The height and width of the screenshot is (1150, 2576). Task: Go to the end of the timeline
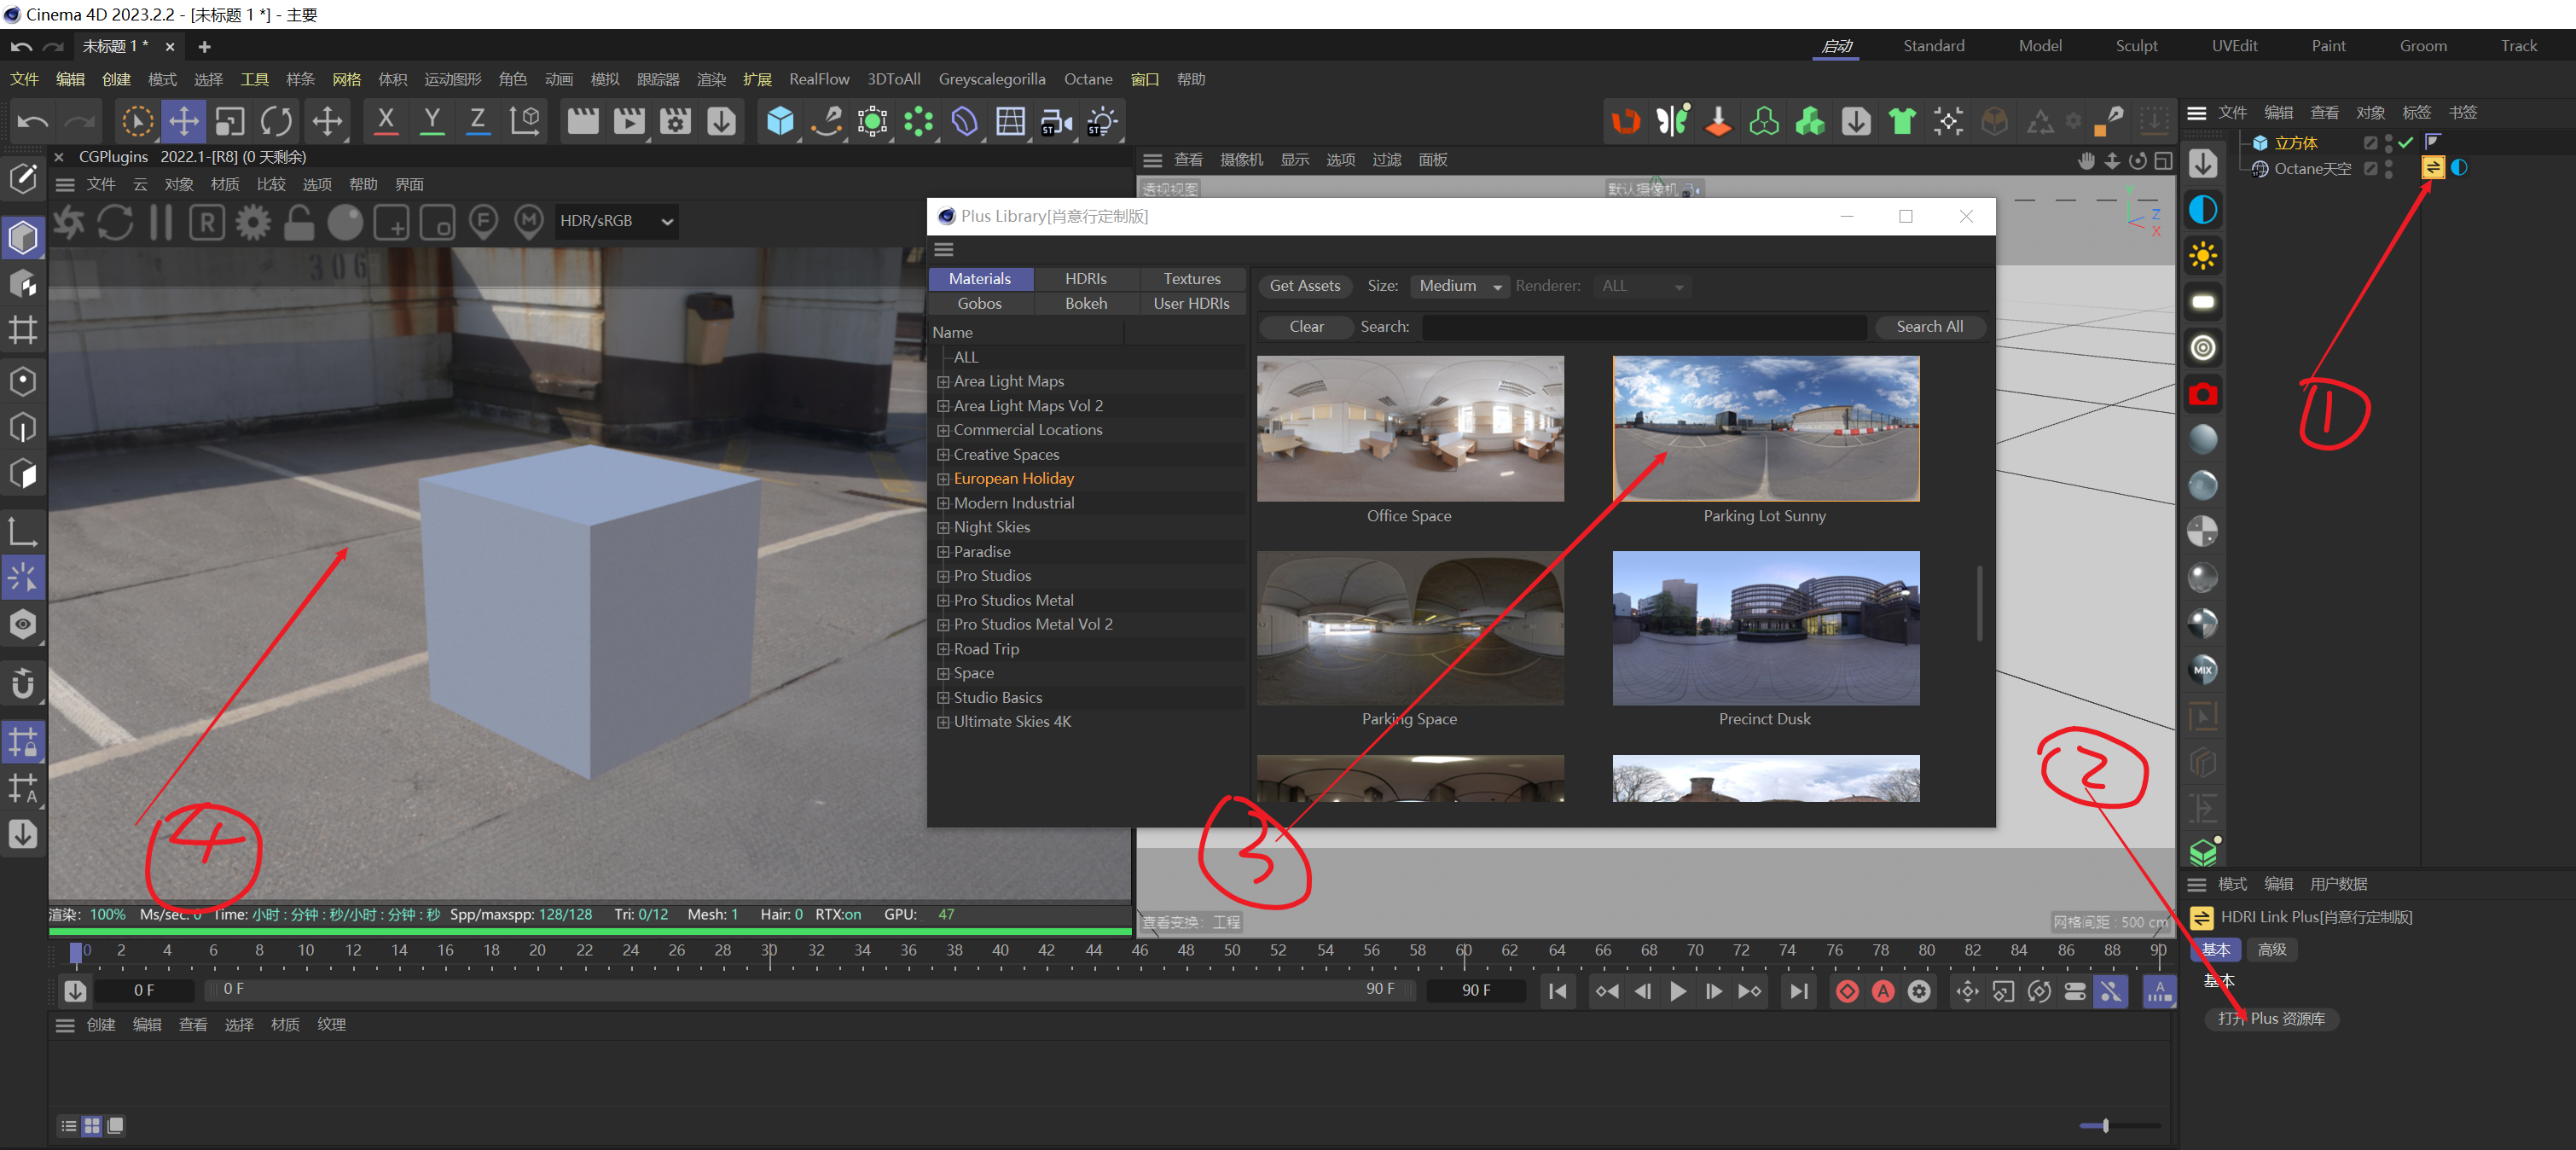pos(1799,991)
